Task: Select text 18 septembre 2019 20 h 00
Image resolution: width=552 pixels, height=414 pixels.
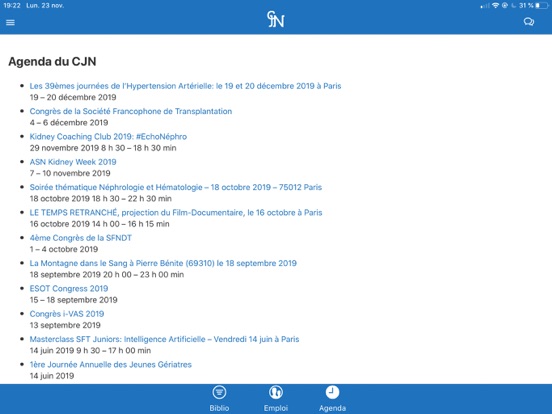Action: point(81,275)
